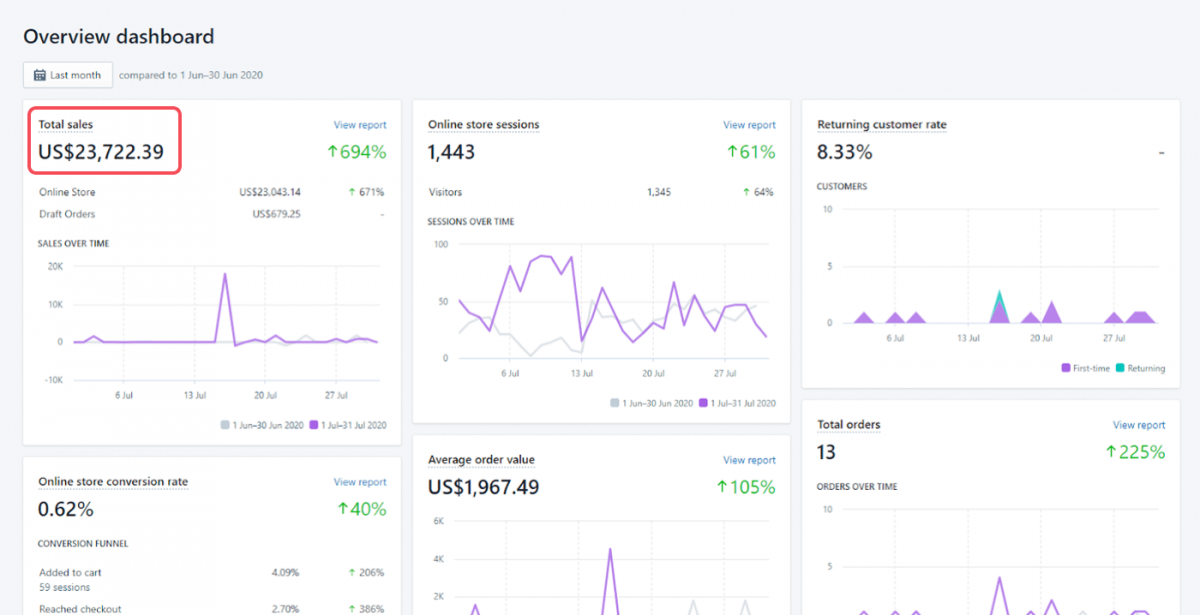1200x615 pixels.
Task: Click the 1,443 sessions count
Action: coord(451,152)
